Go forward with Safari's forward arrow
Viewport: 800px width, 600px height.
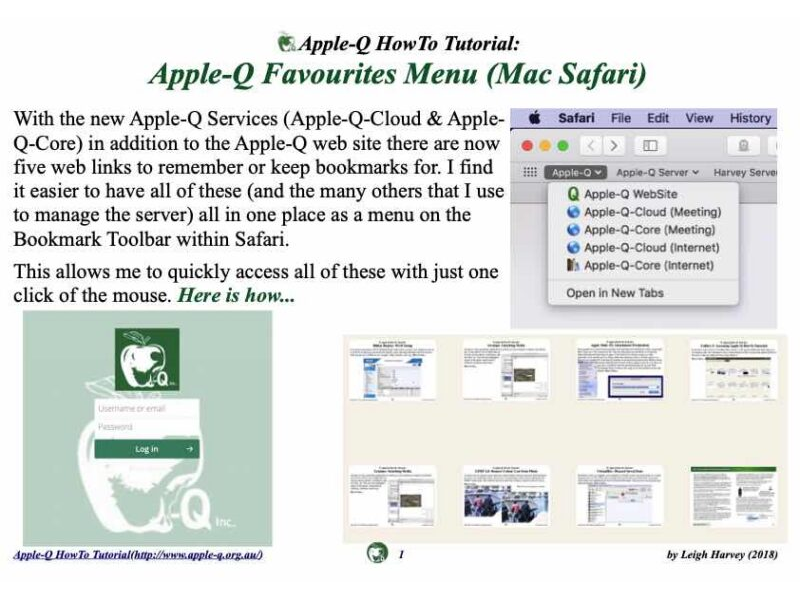(x=614, y=146)
